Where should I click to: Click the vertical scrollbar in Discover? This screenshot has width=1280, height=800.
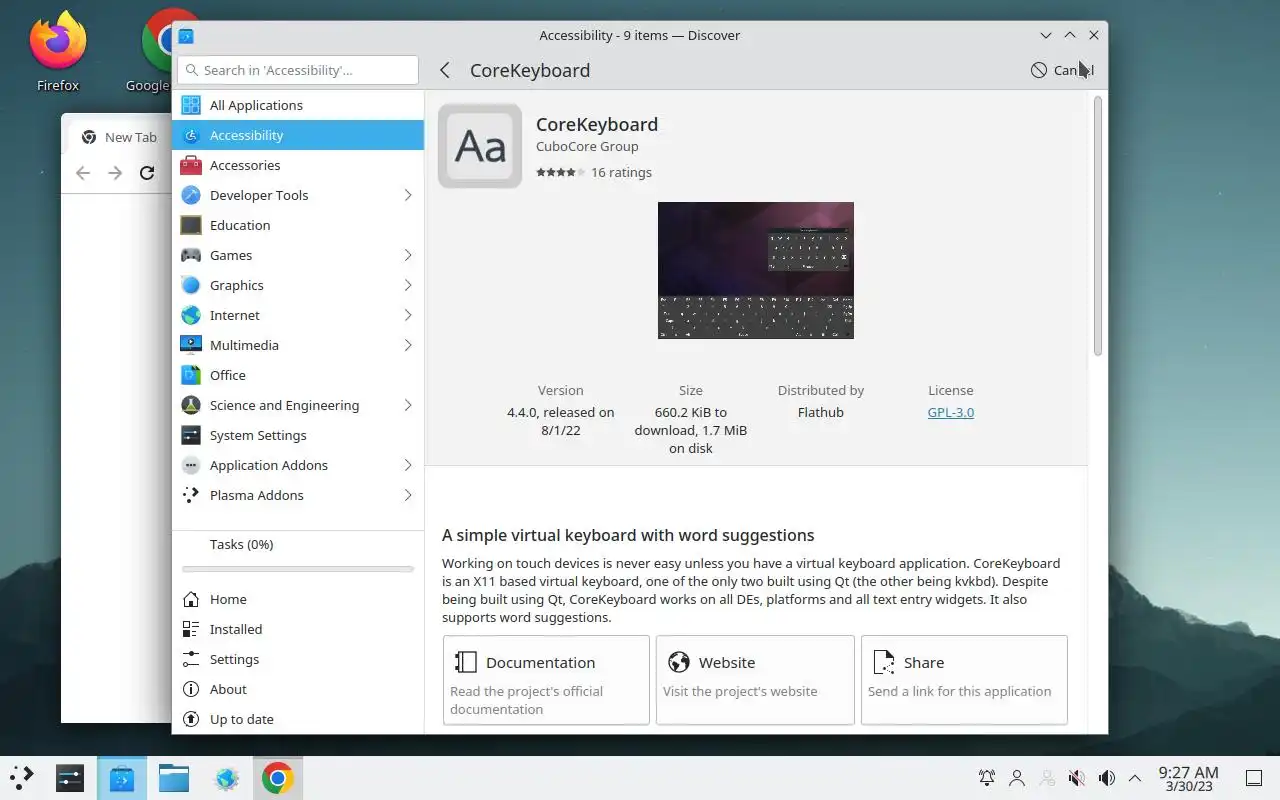point(1097,225)
